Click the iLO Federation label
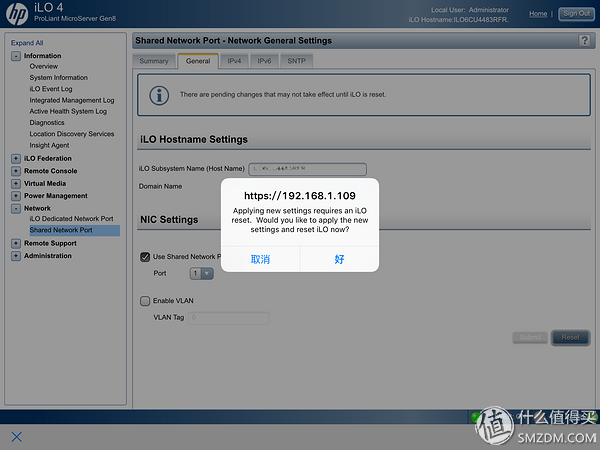 (x=48, y=158)
